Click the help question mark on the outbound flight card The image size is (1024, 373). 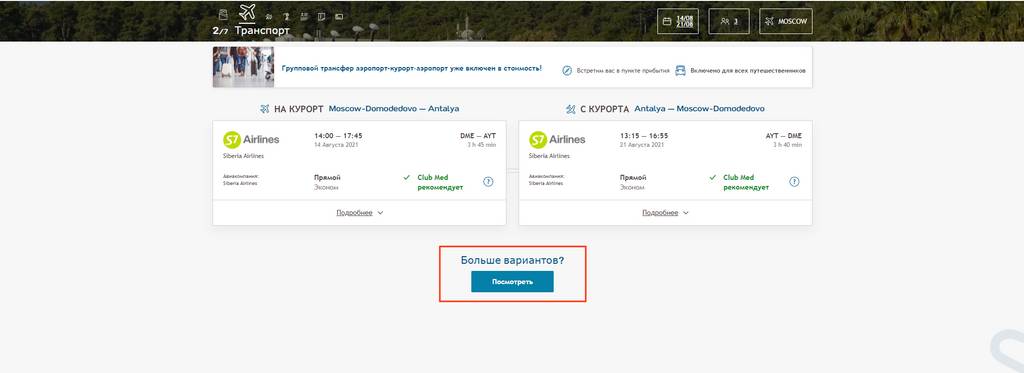[x=488, y=182]
